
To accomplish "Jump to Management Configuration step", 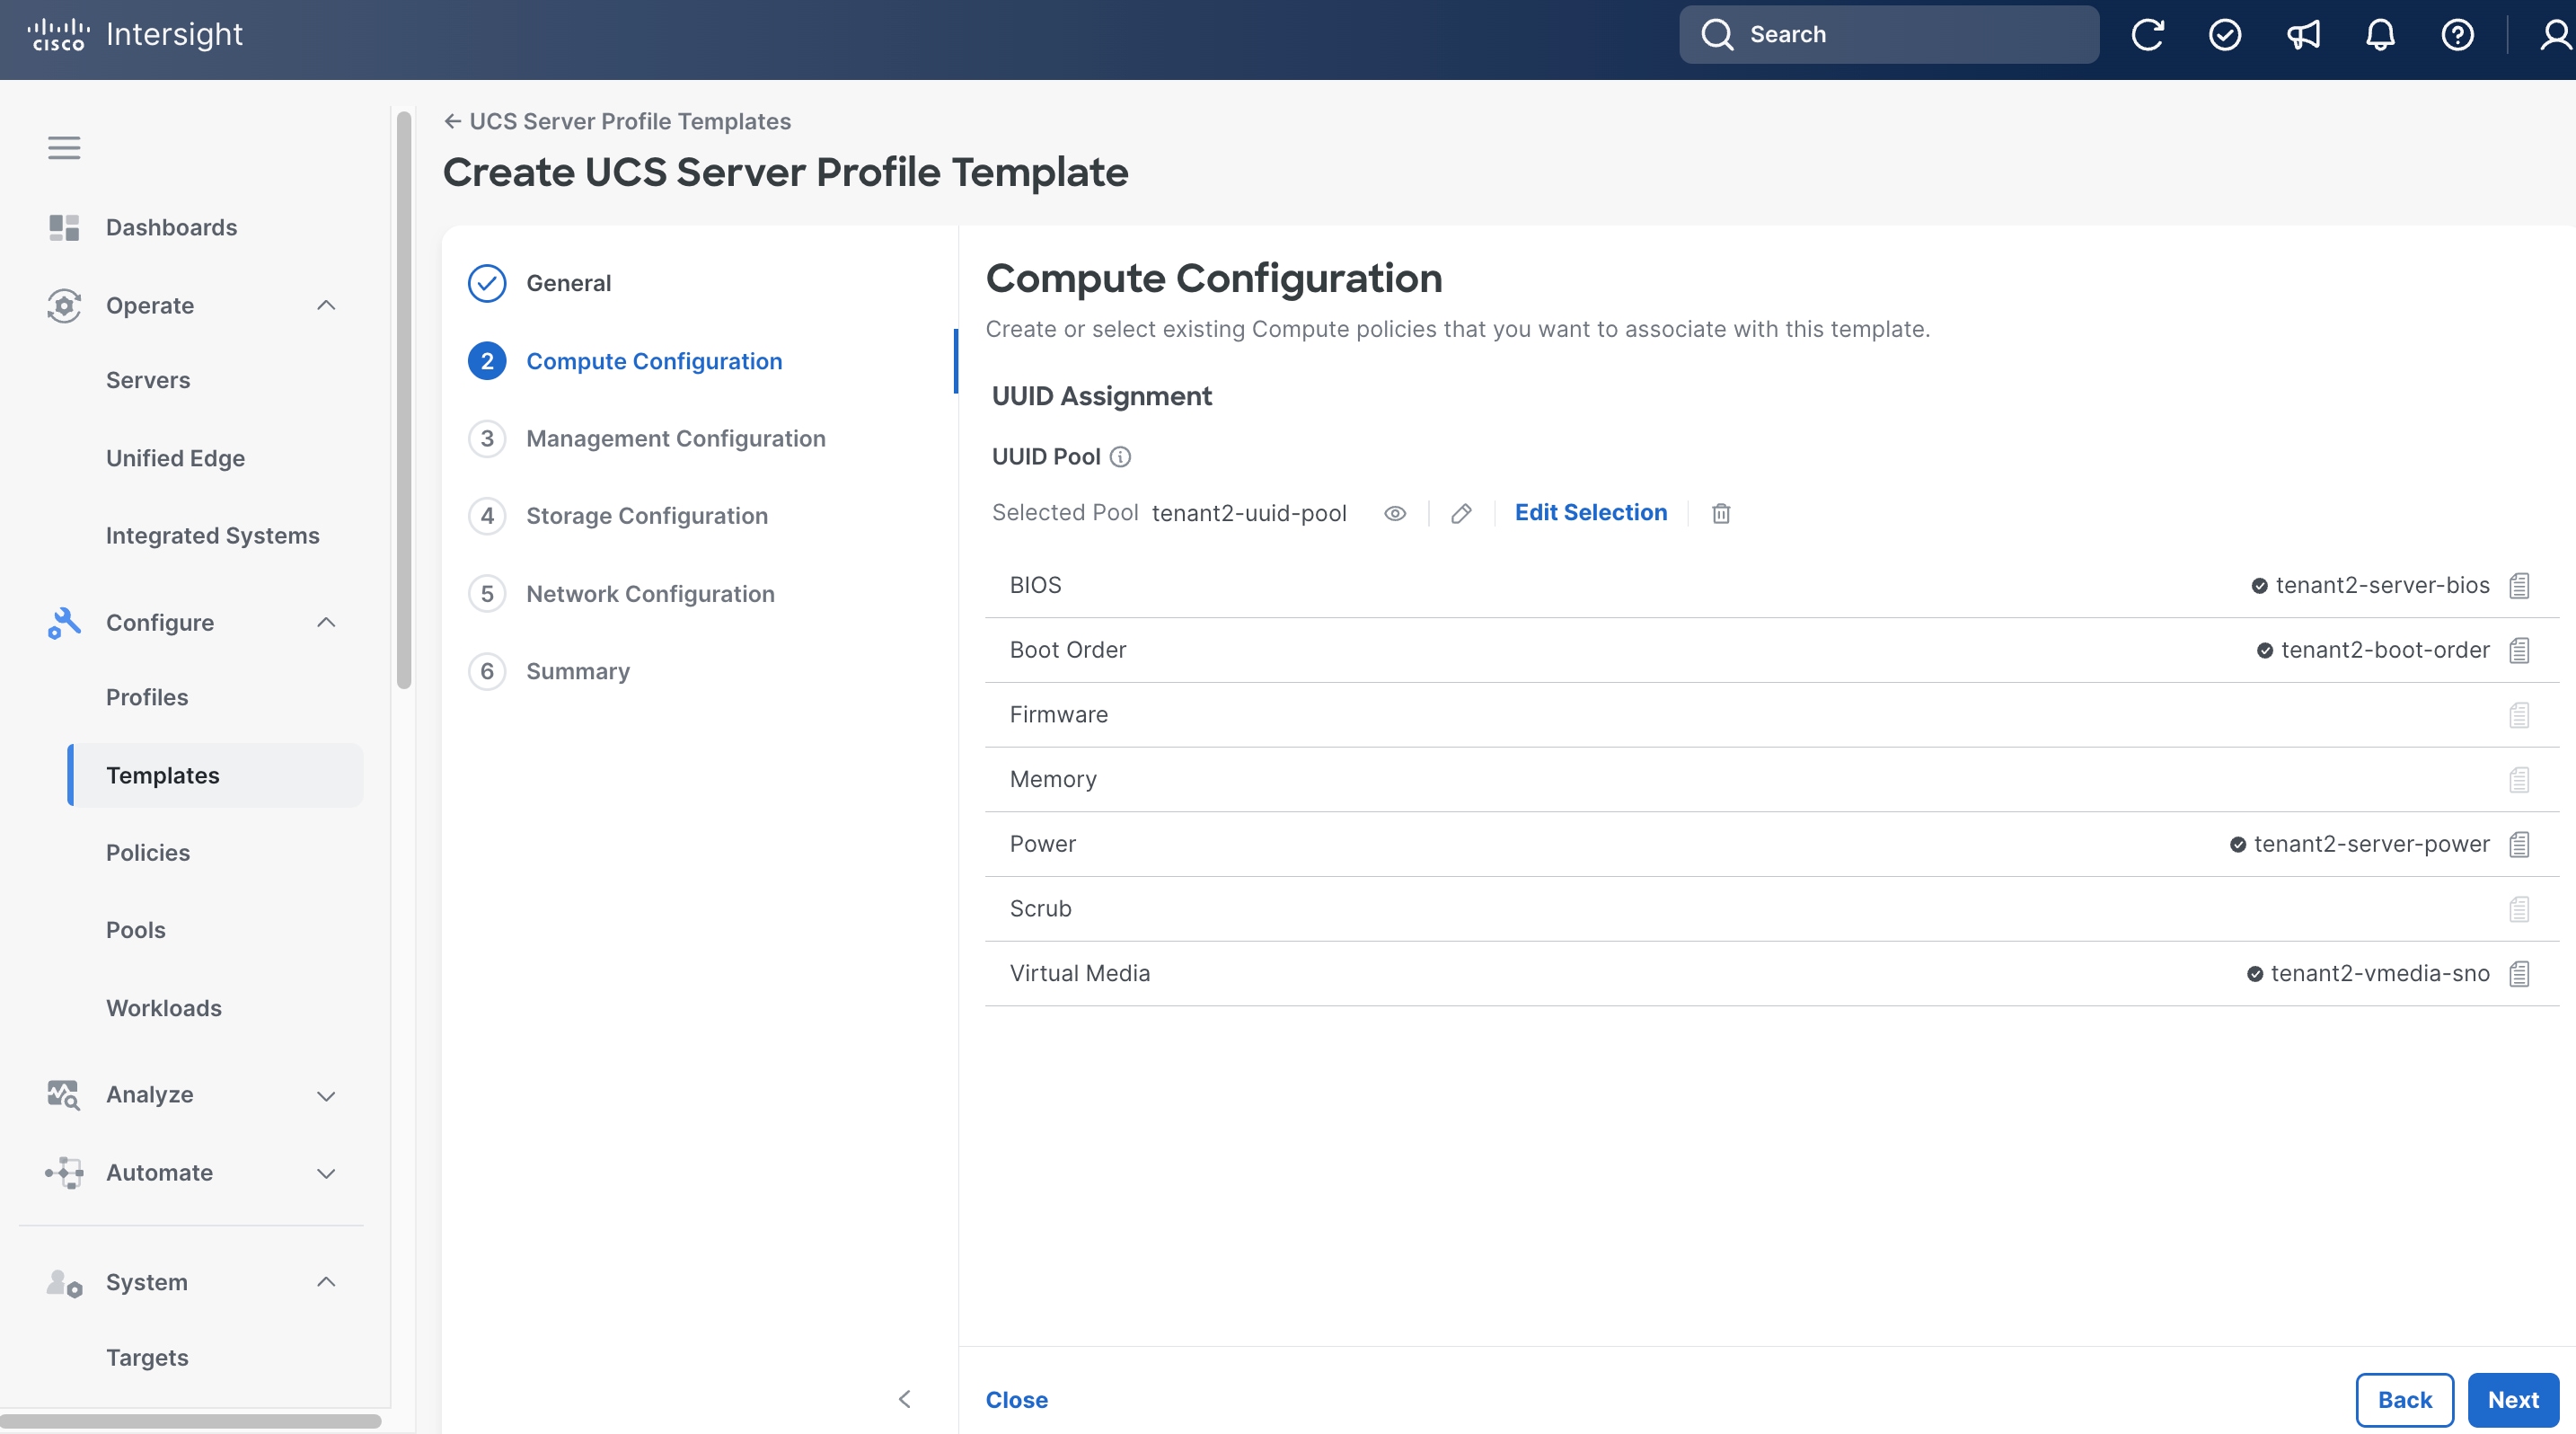I will (646, 438).
